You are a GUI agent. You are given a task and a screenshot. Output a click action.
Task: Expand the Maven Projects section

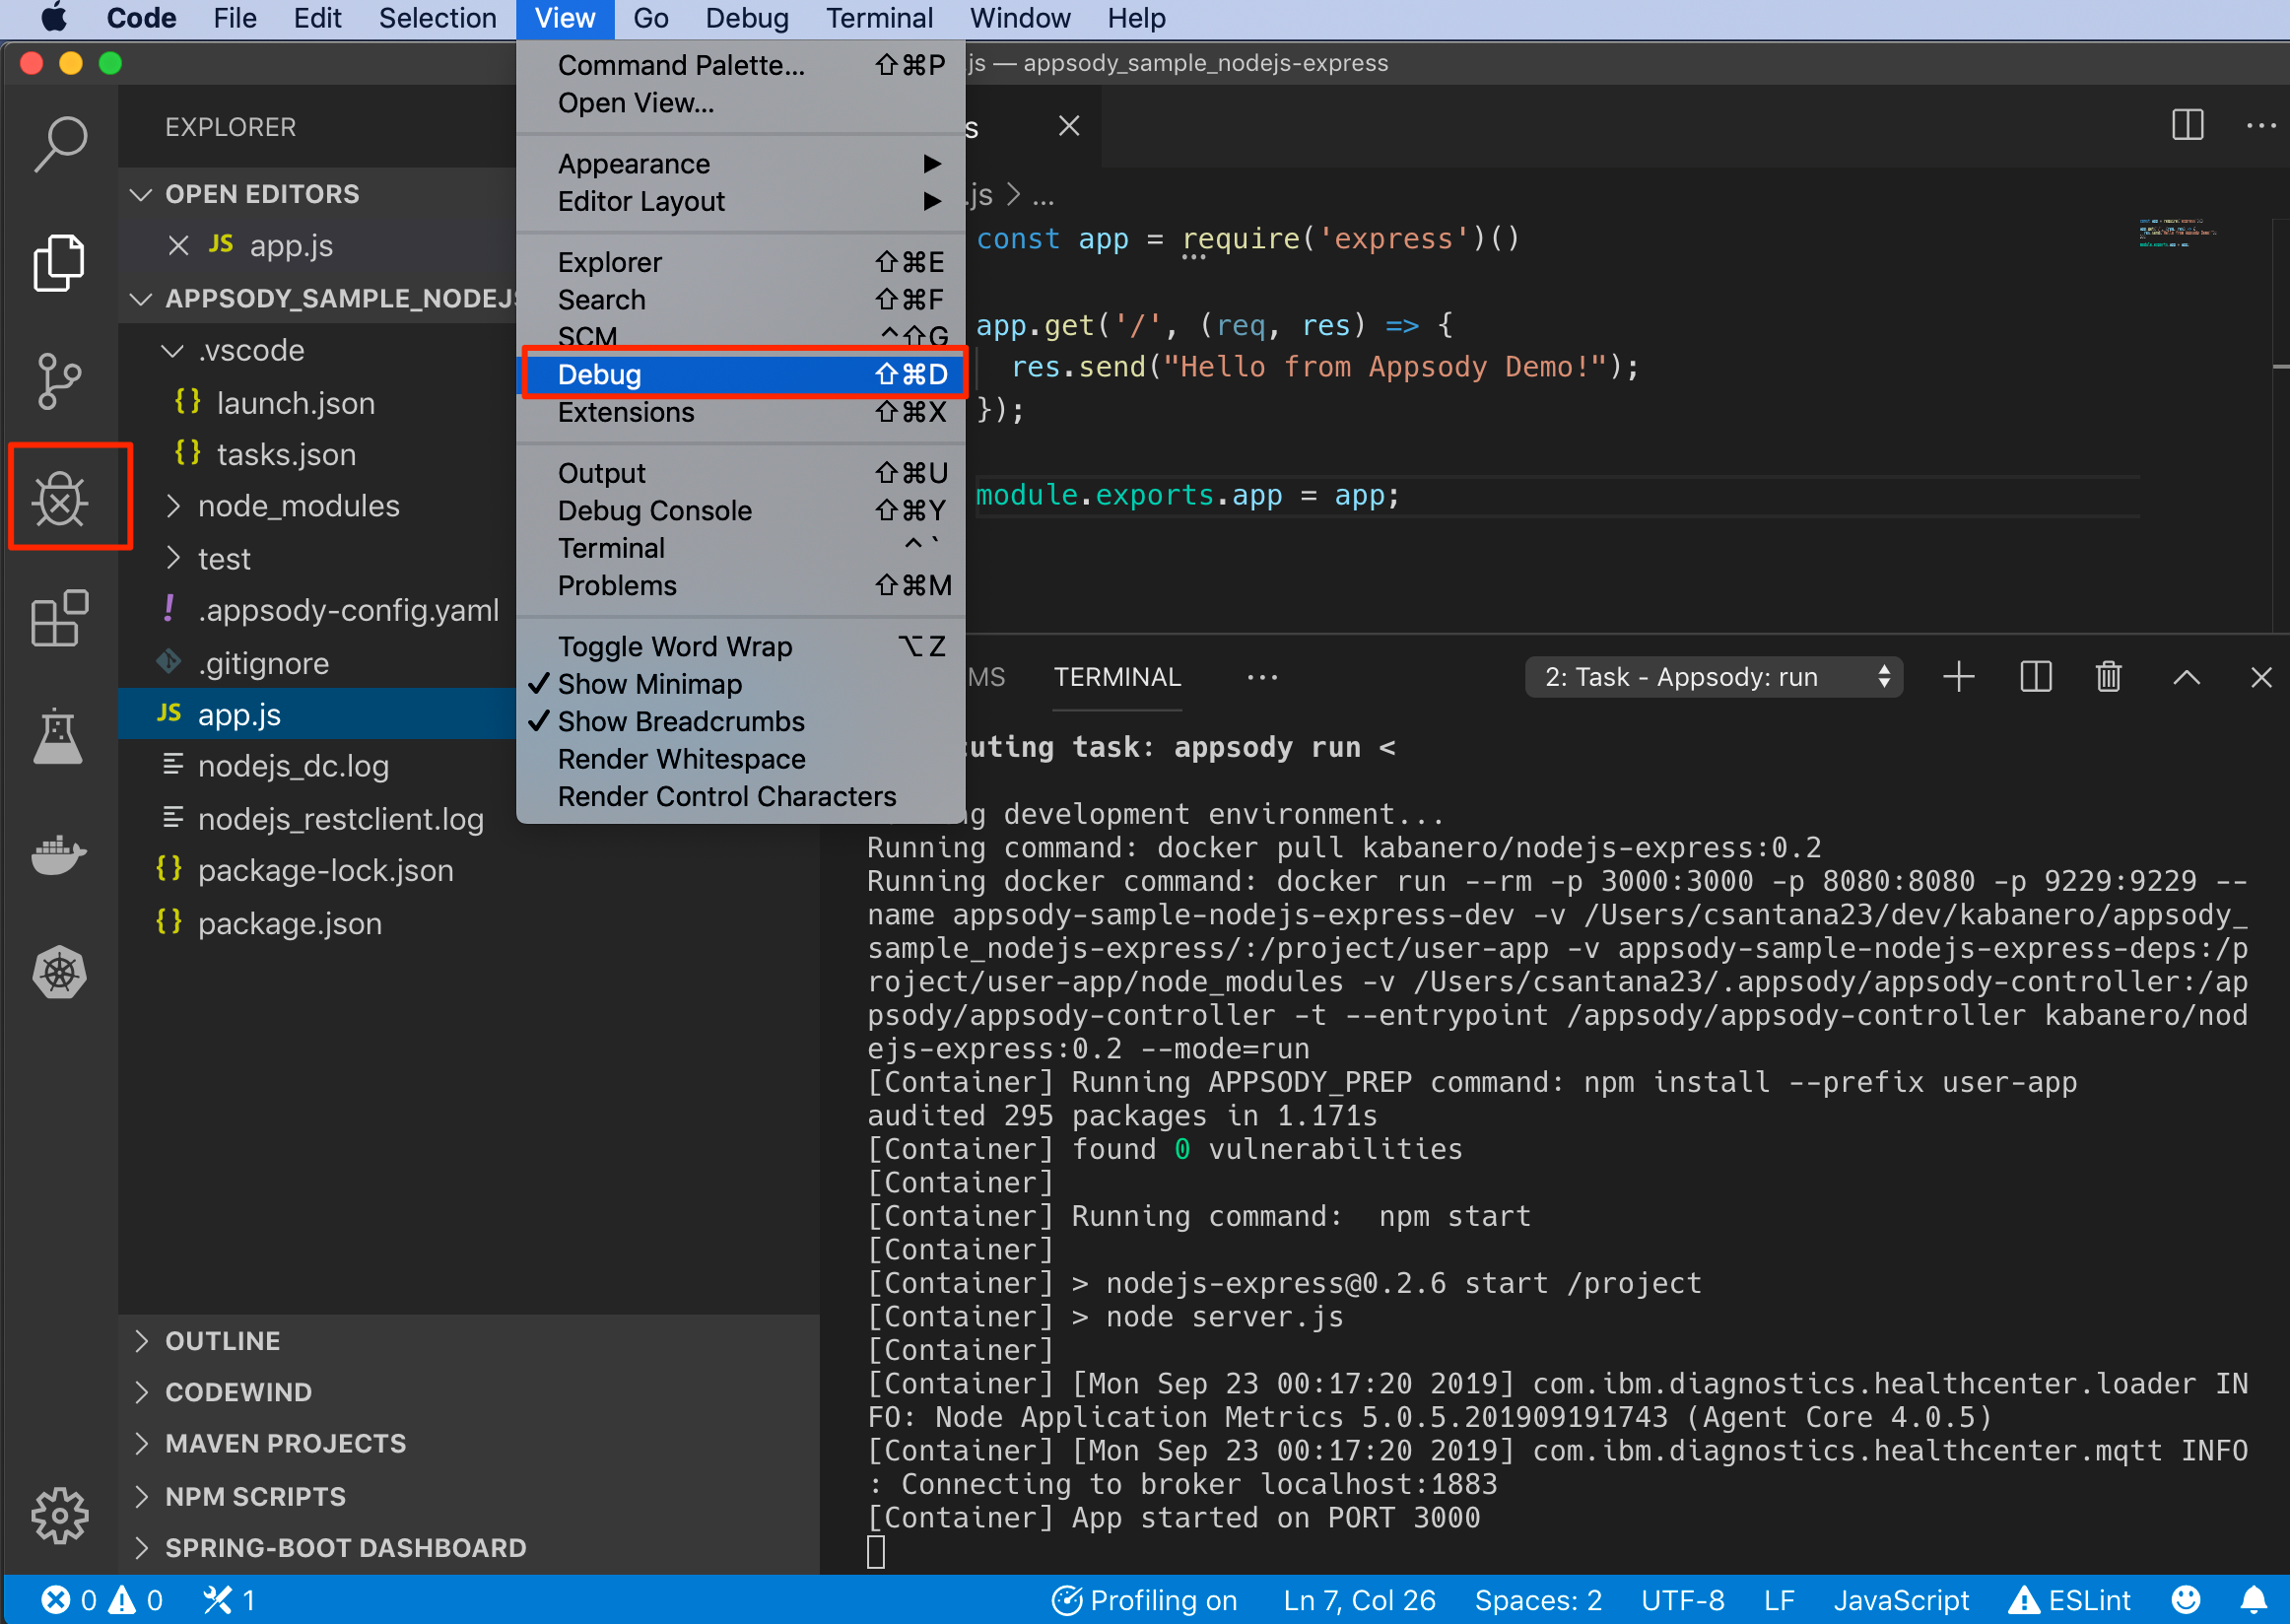click(x=141, y=1443)
